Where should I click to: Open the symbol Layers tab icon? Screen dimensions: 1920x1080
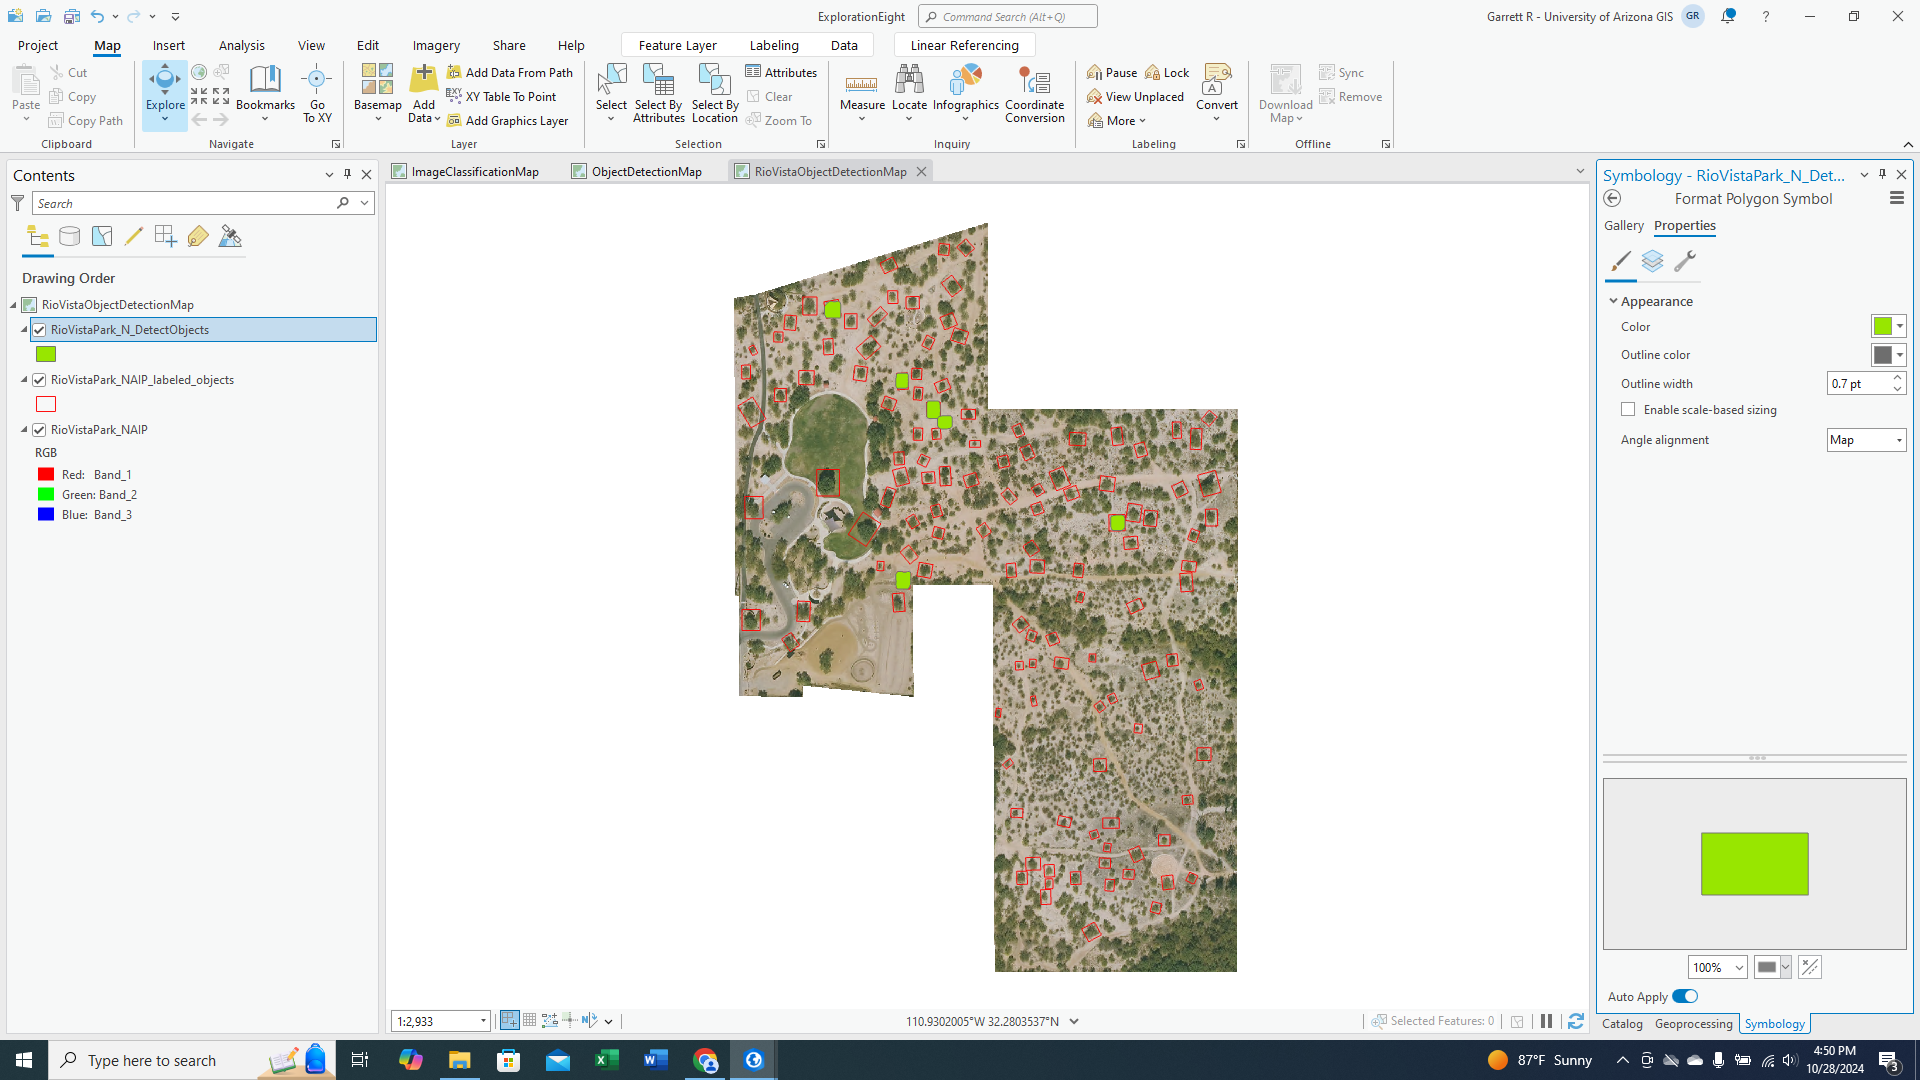coord(1652,262)
